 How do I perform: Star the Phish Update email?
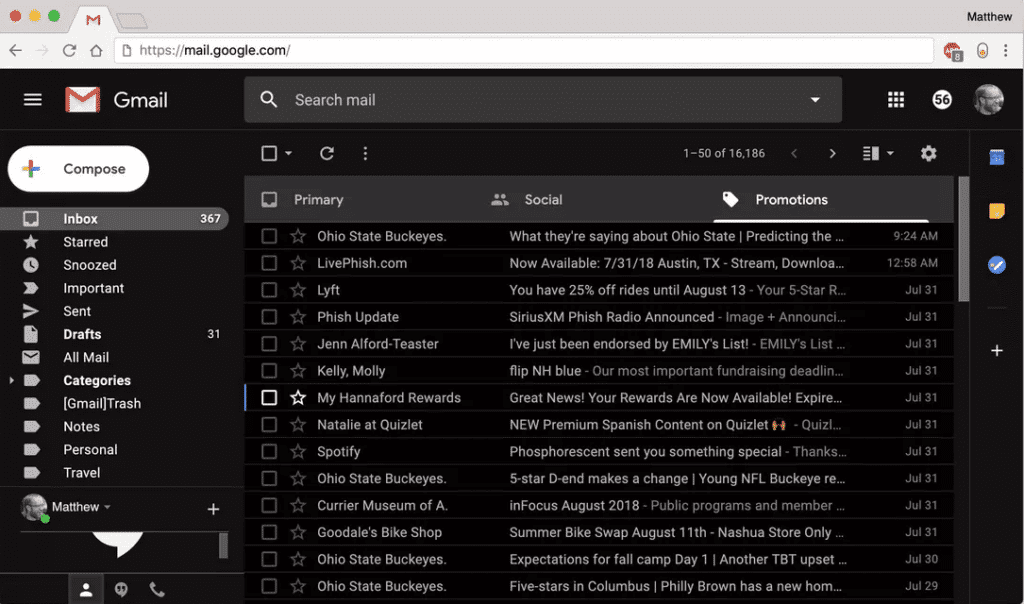[298, 317]
